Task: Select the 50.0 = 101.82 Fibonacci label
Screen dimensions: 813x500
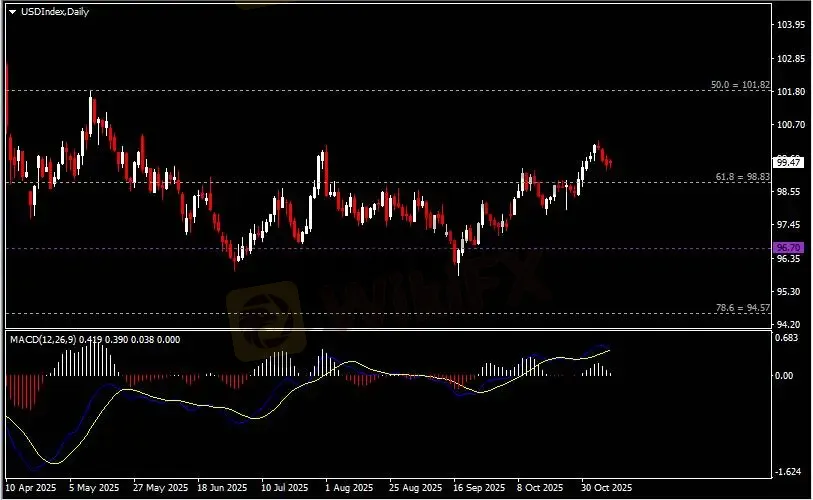Action: [740, 84]
